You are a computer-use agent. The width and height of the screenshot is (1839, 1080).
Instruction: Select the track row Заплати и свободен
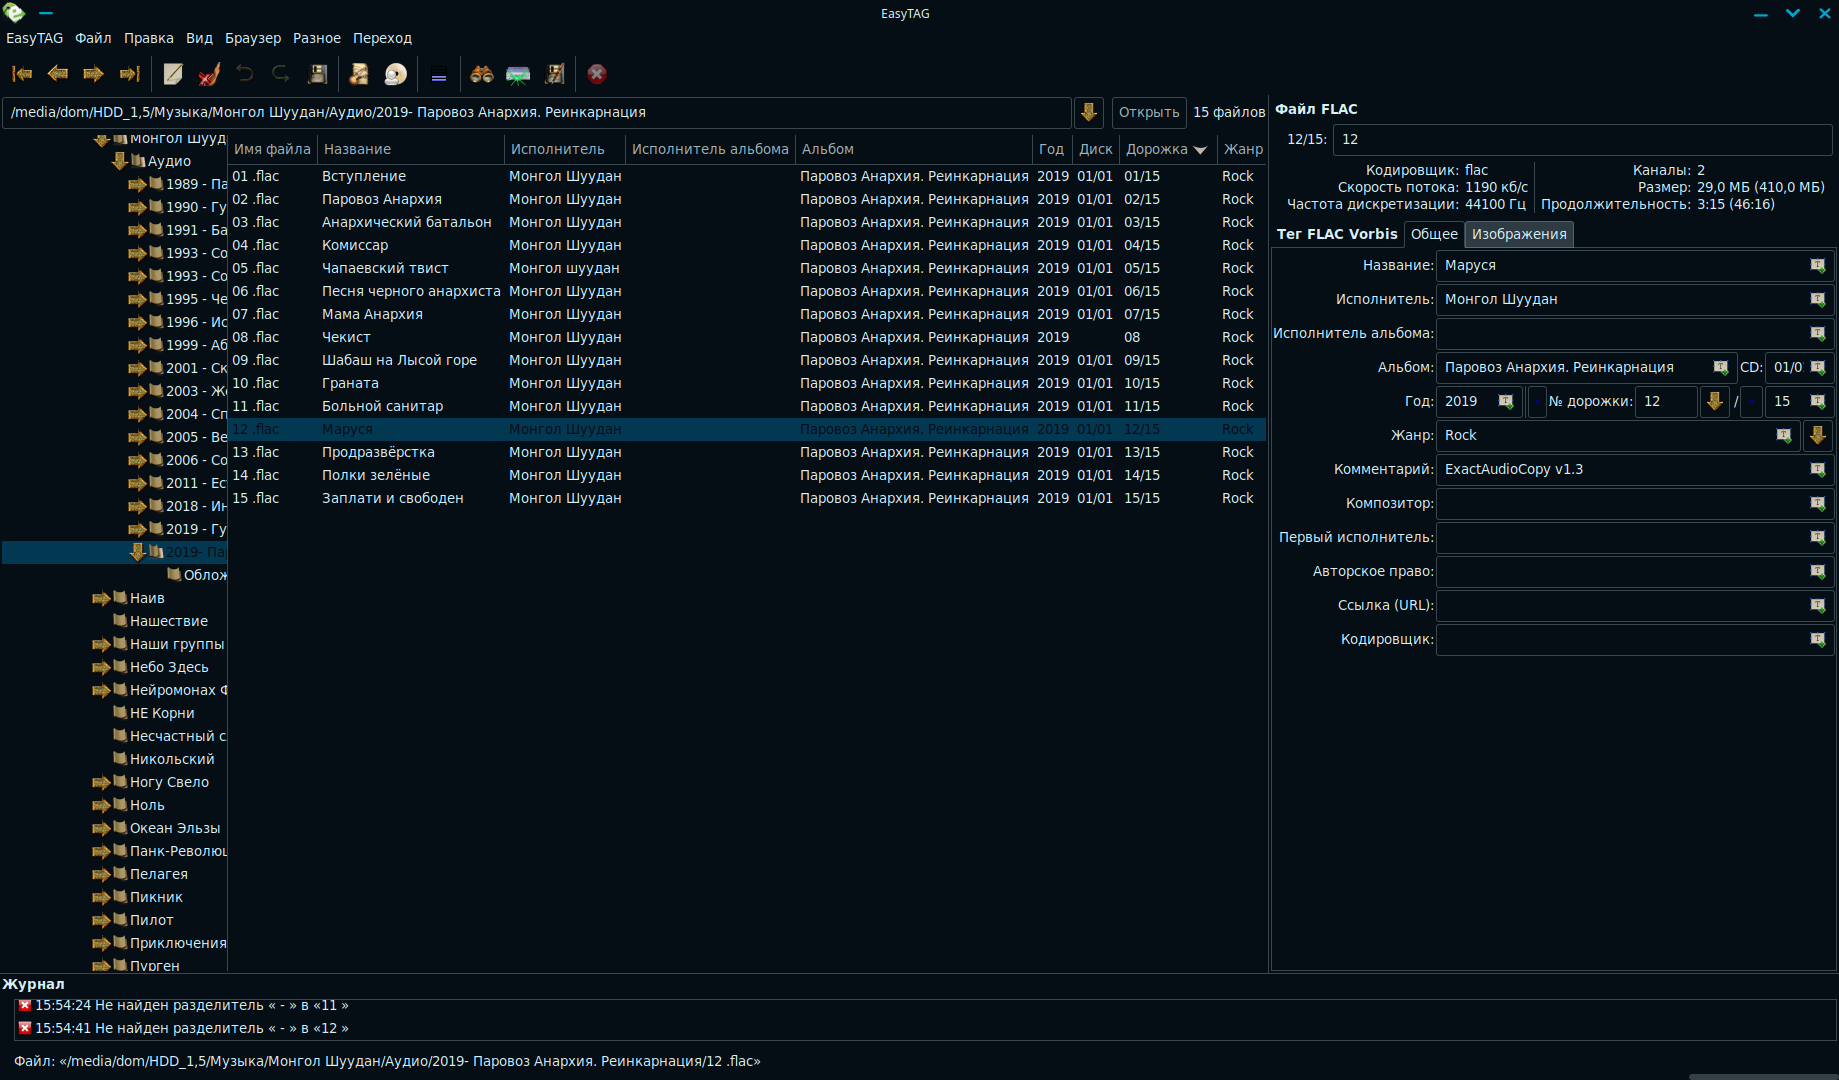(747, 498)
